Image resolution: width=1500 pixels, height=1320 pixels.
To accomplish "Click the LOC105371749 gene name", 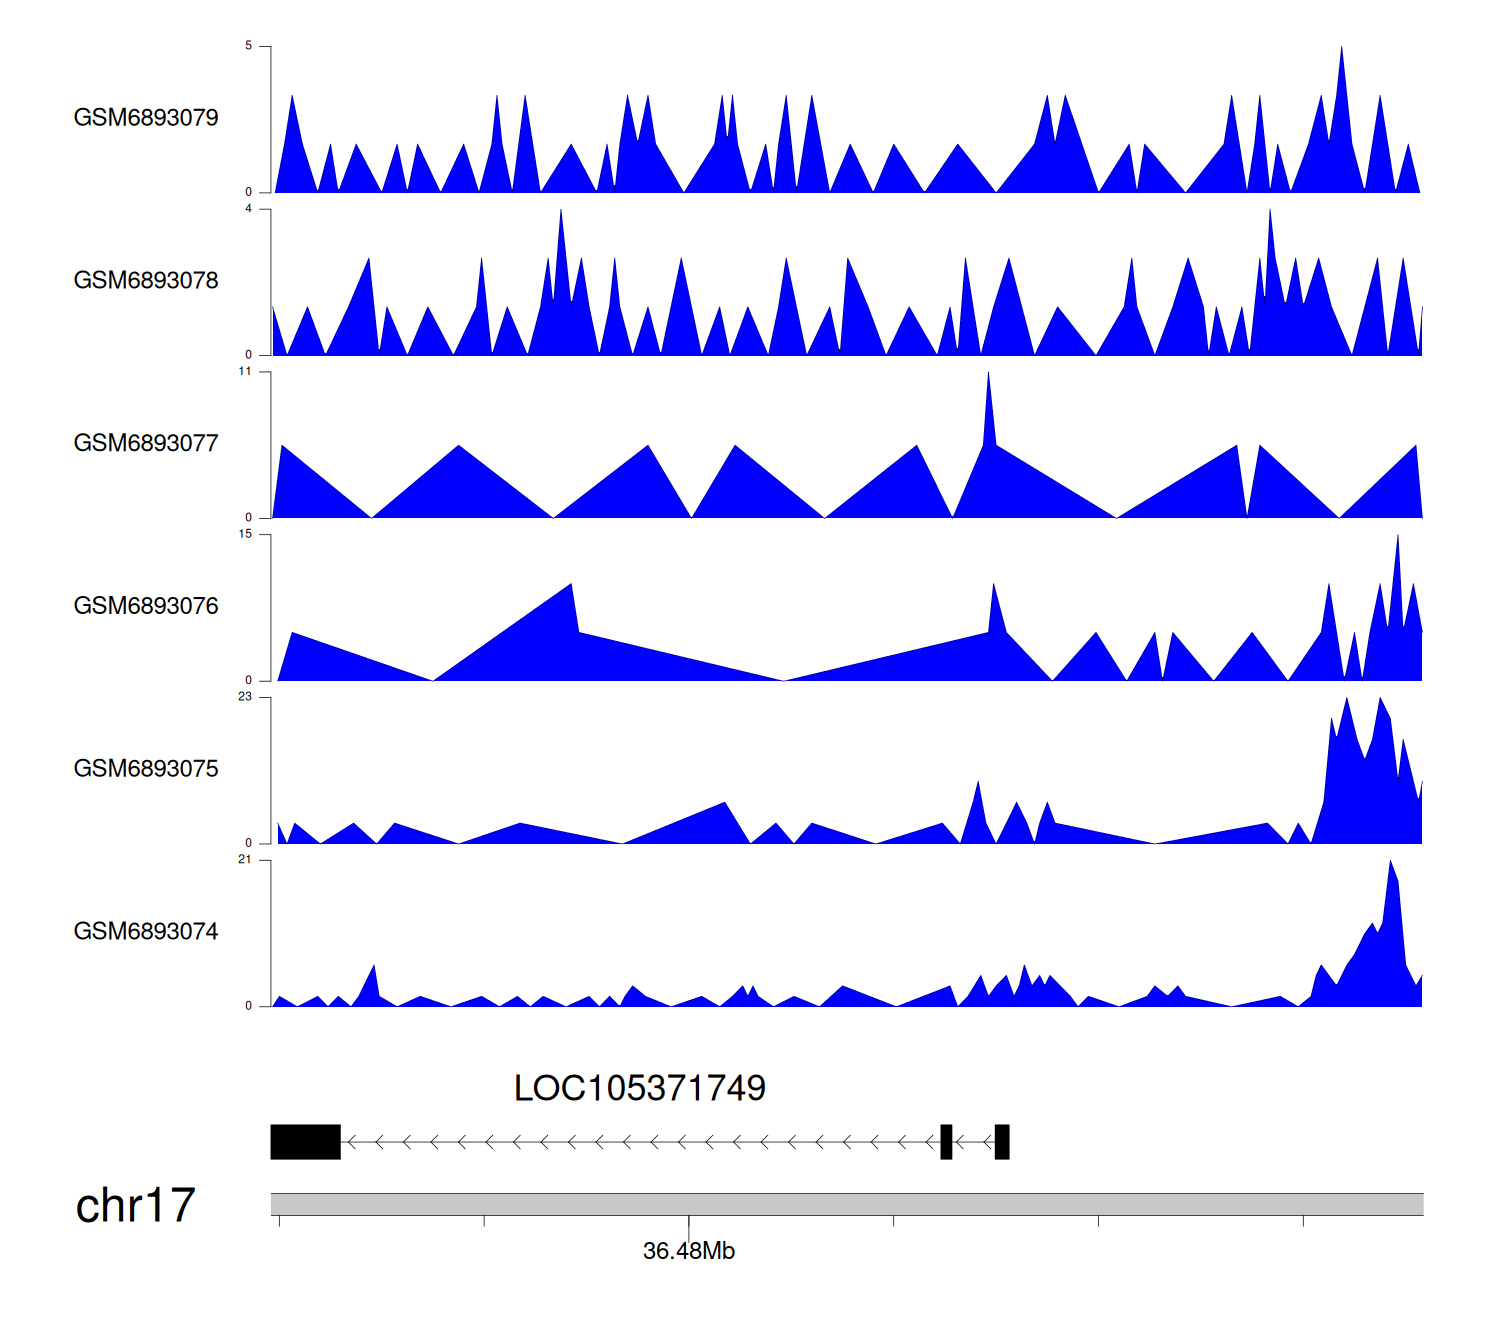I will click(639, 1088).
